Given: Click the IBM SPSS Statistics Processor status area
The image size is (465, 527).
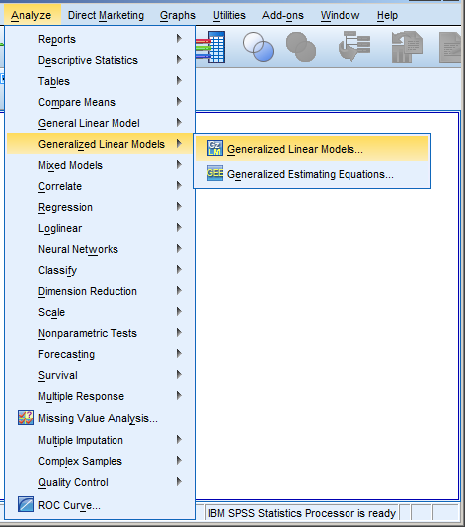Looking at the screenshot, I should coord(302,513).
